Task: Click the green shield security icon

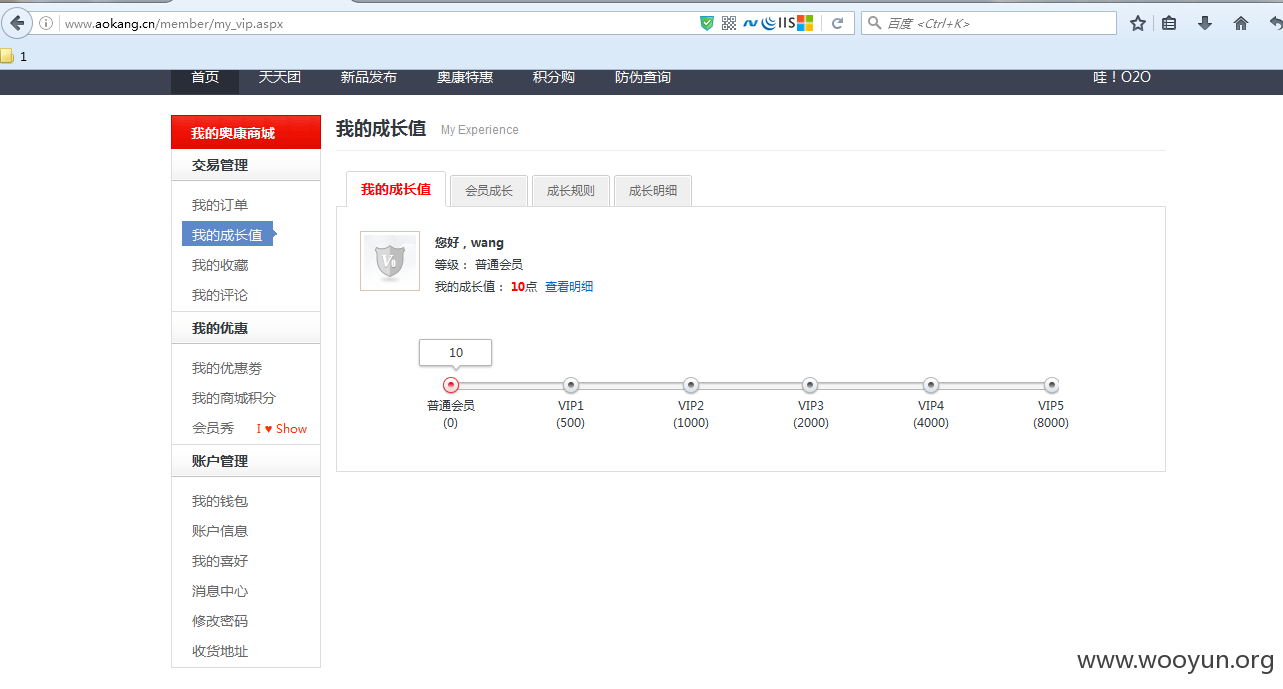Action: pos(707,23)
